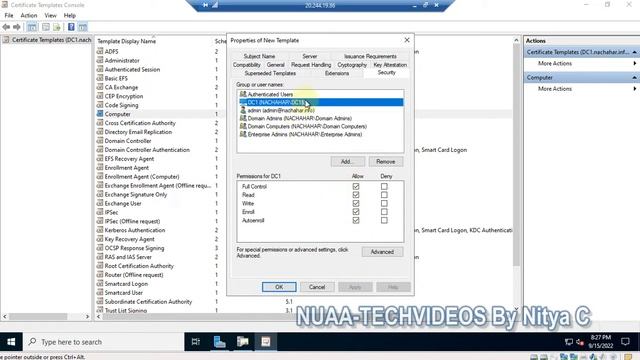The height and width of the screenshot is (360, 640).
Task: Open Task View on the taskbar
Action: tap(196, 342)
